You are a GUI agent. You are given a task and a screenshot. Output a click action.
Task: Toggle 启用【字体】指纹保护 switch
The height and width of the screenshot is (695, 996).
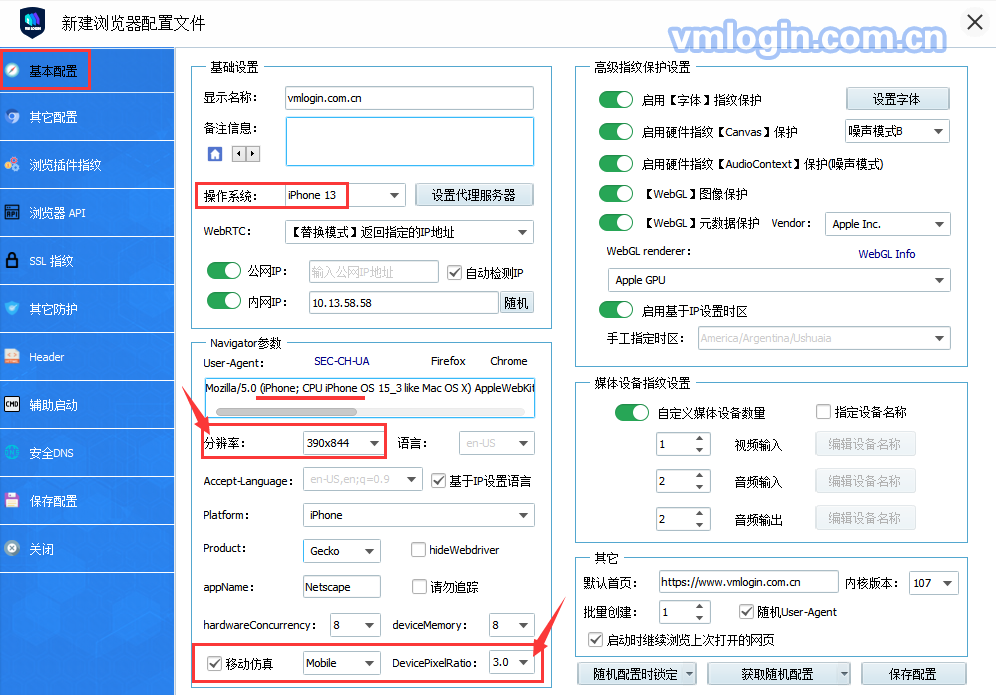pos(616,100)
